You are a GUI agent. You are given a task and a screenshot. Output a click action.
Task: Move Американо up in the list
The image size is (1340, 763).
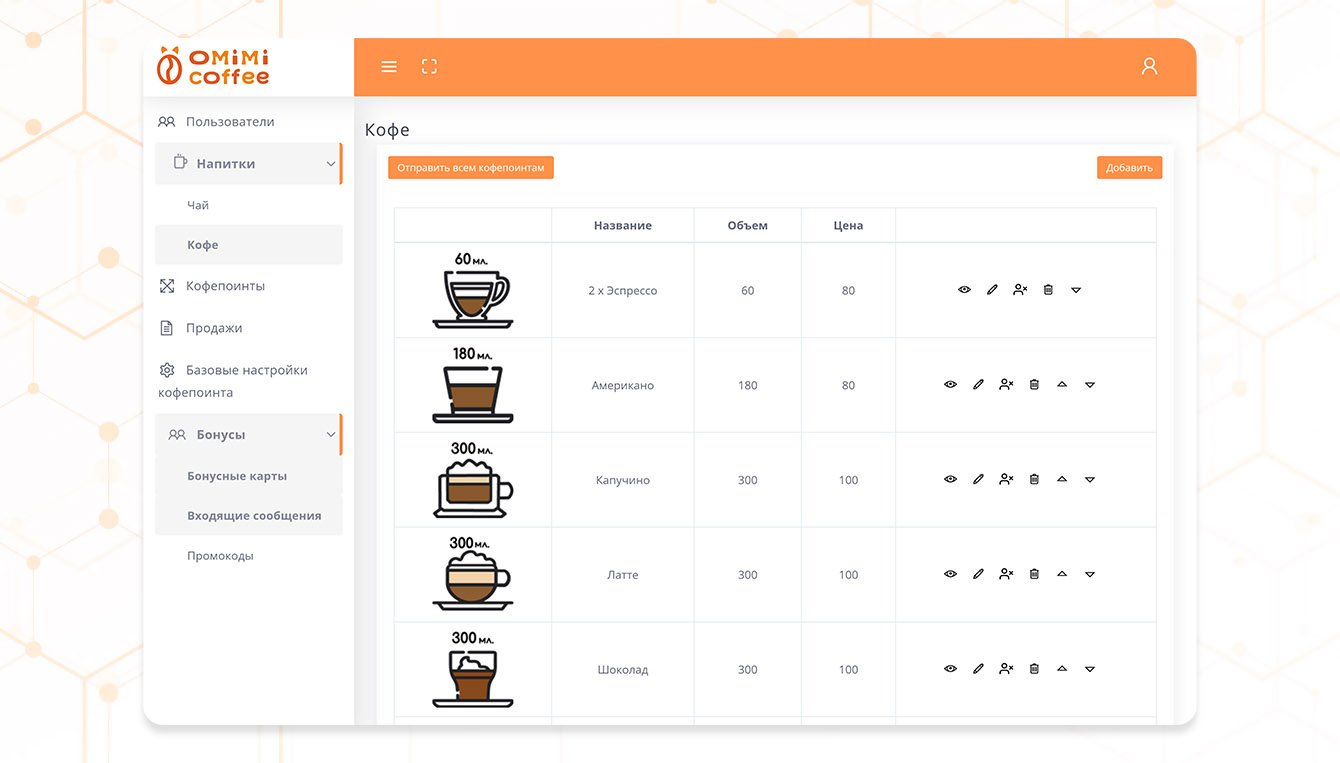coord(1062,385)
